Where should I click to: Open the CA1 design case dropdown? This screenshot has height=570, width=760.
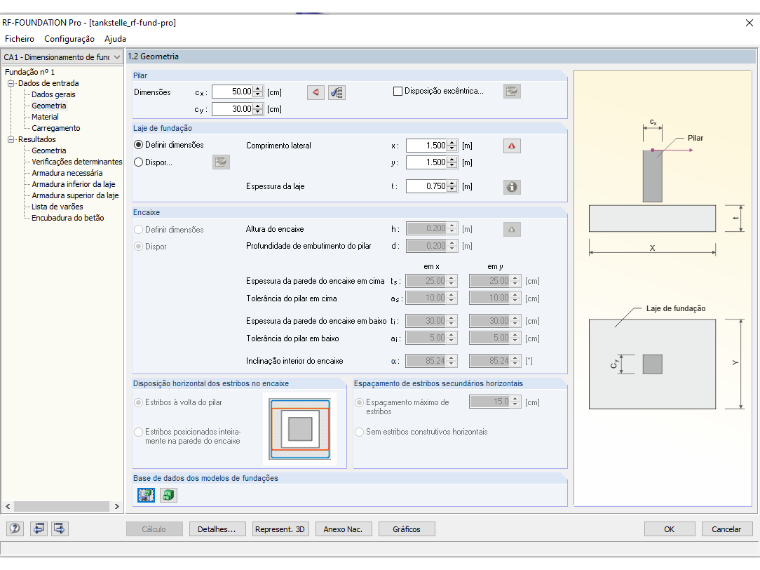pos(117,57)
